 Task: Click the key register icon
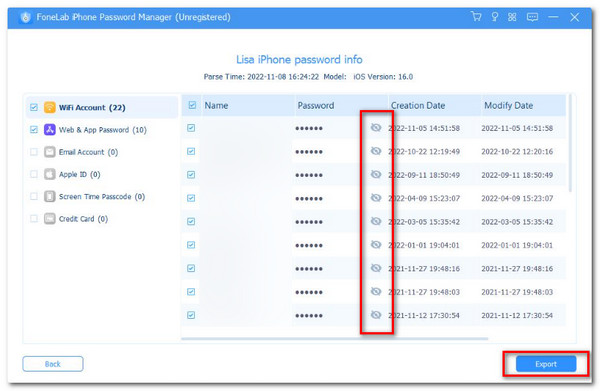click(x=494, y=17)
